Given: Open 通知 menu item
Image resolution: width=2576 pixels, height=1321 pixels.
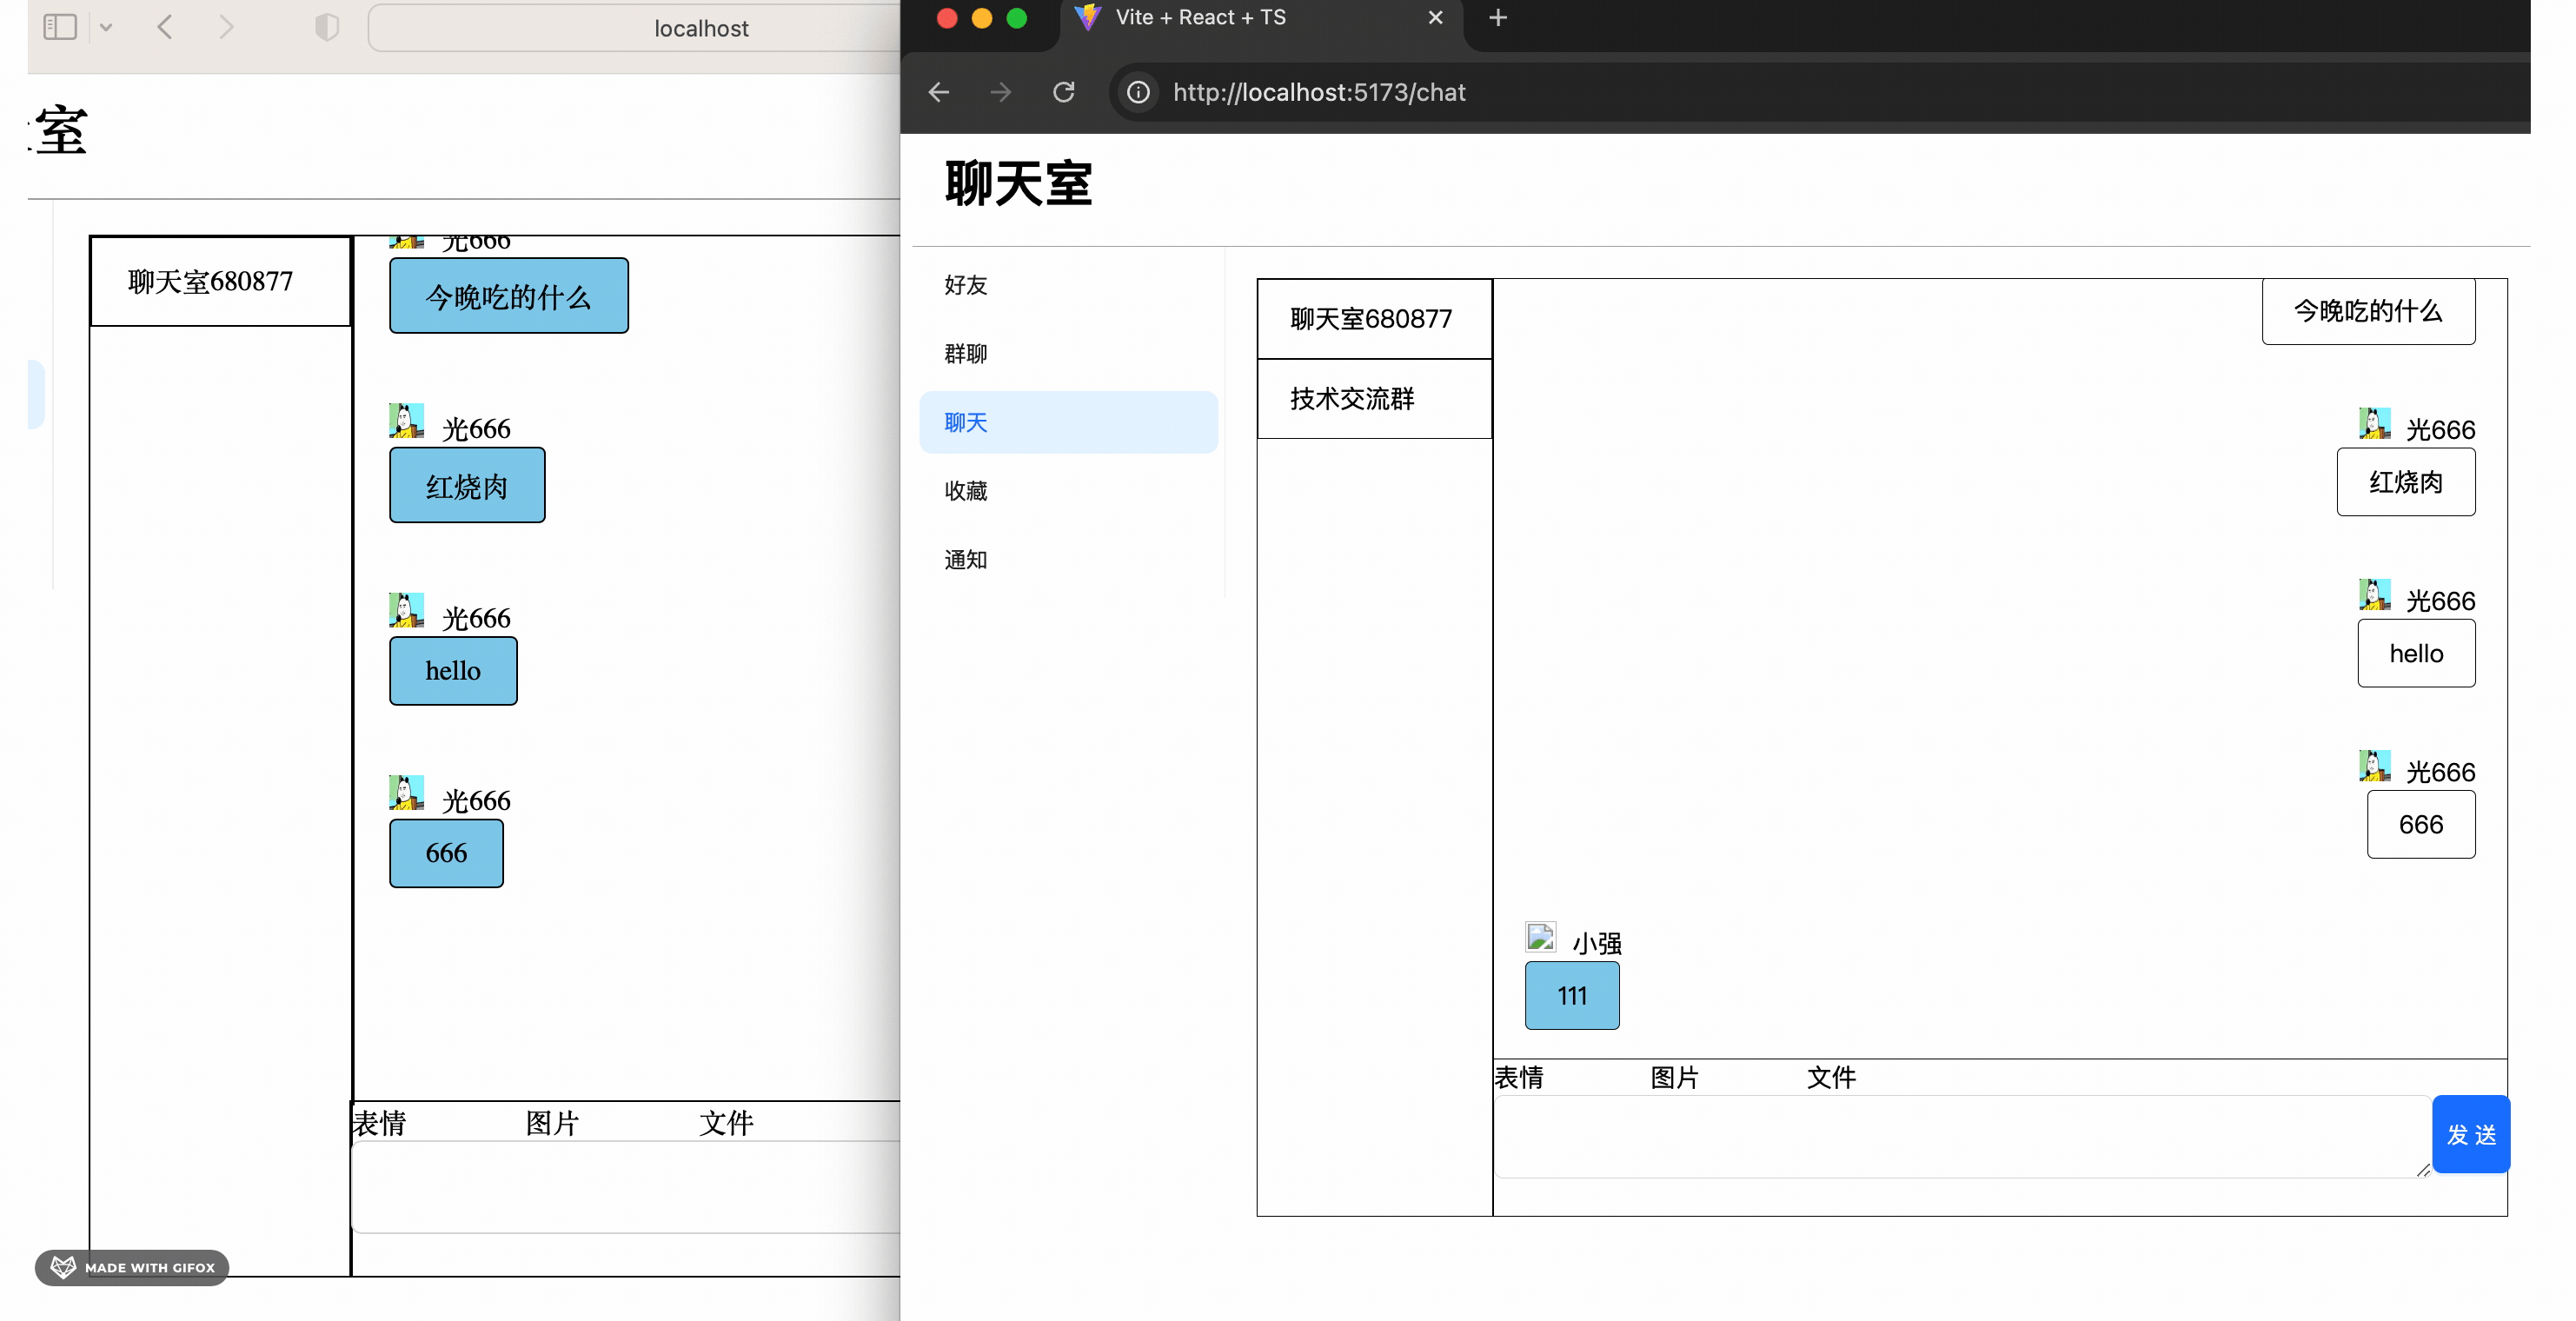Looking at the screenshot, I should pos(965,560).
